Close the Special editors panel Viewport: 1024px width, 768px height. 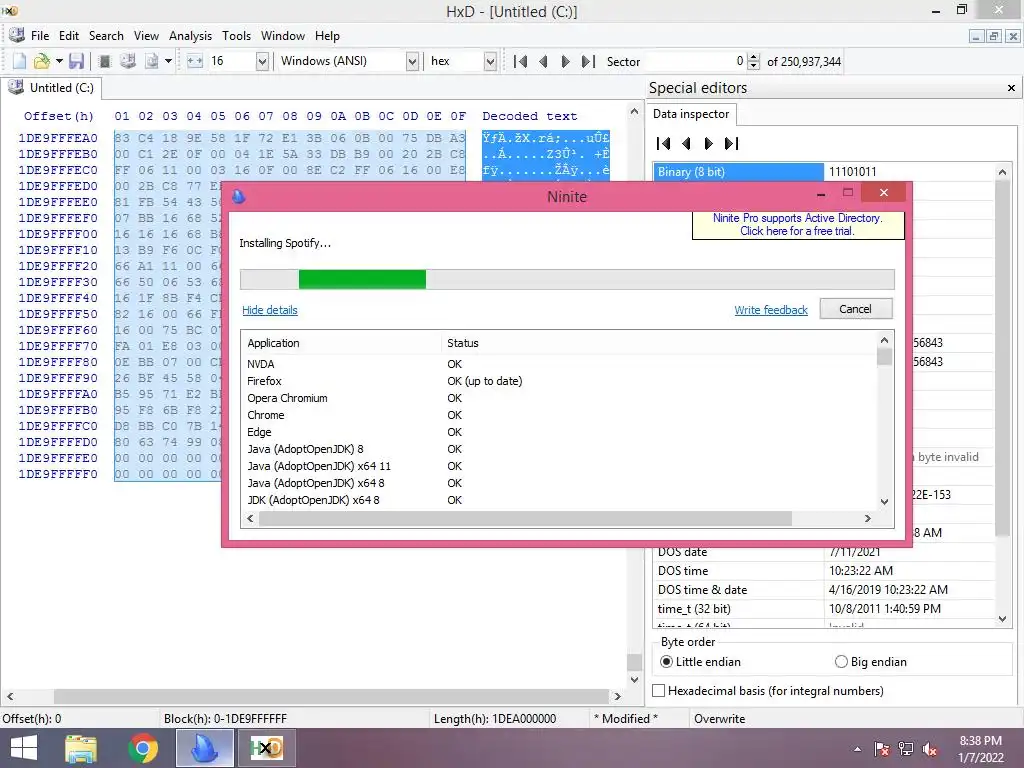point(1011,88)
